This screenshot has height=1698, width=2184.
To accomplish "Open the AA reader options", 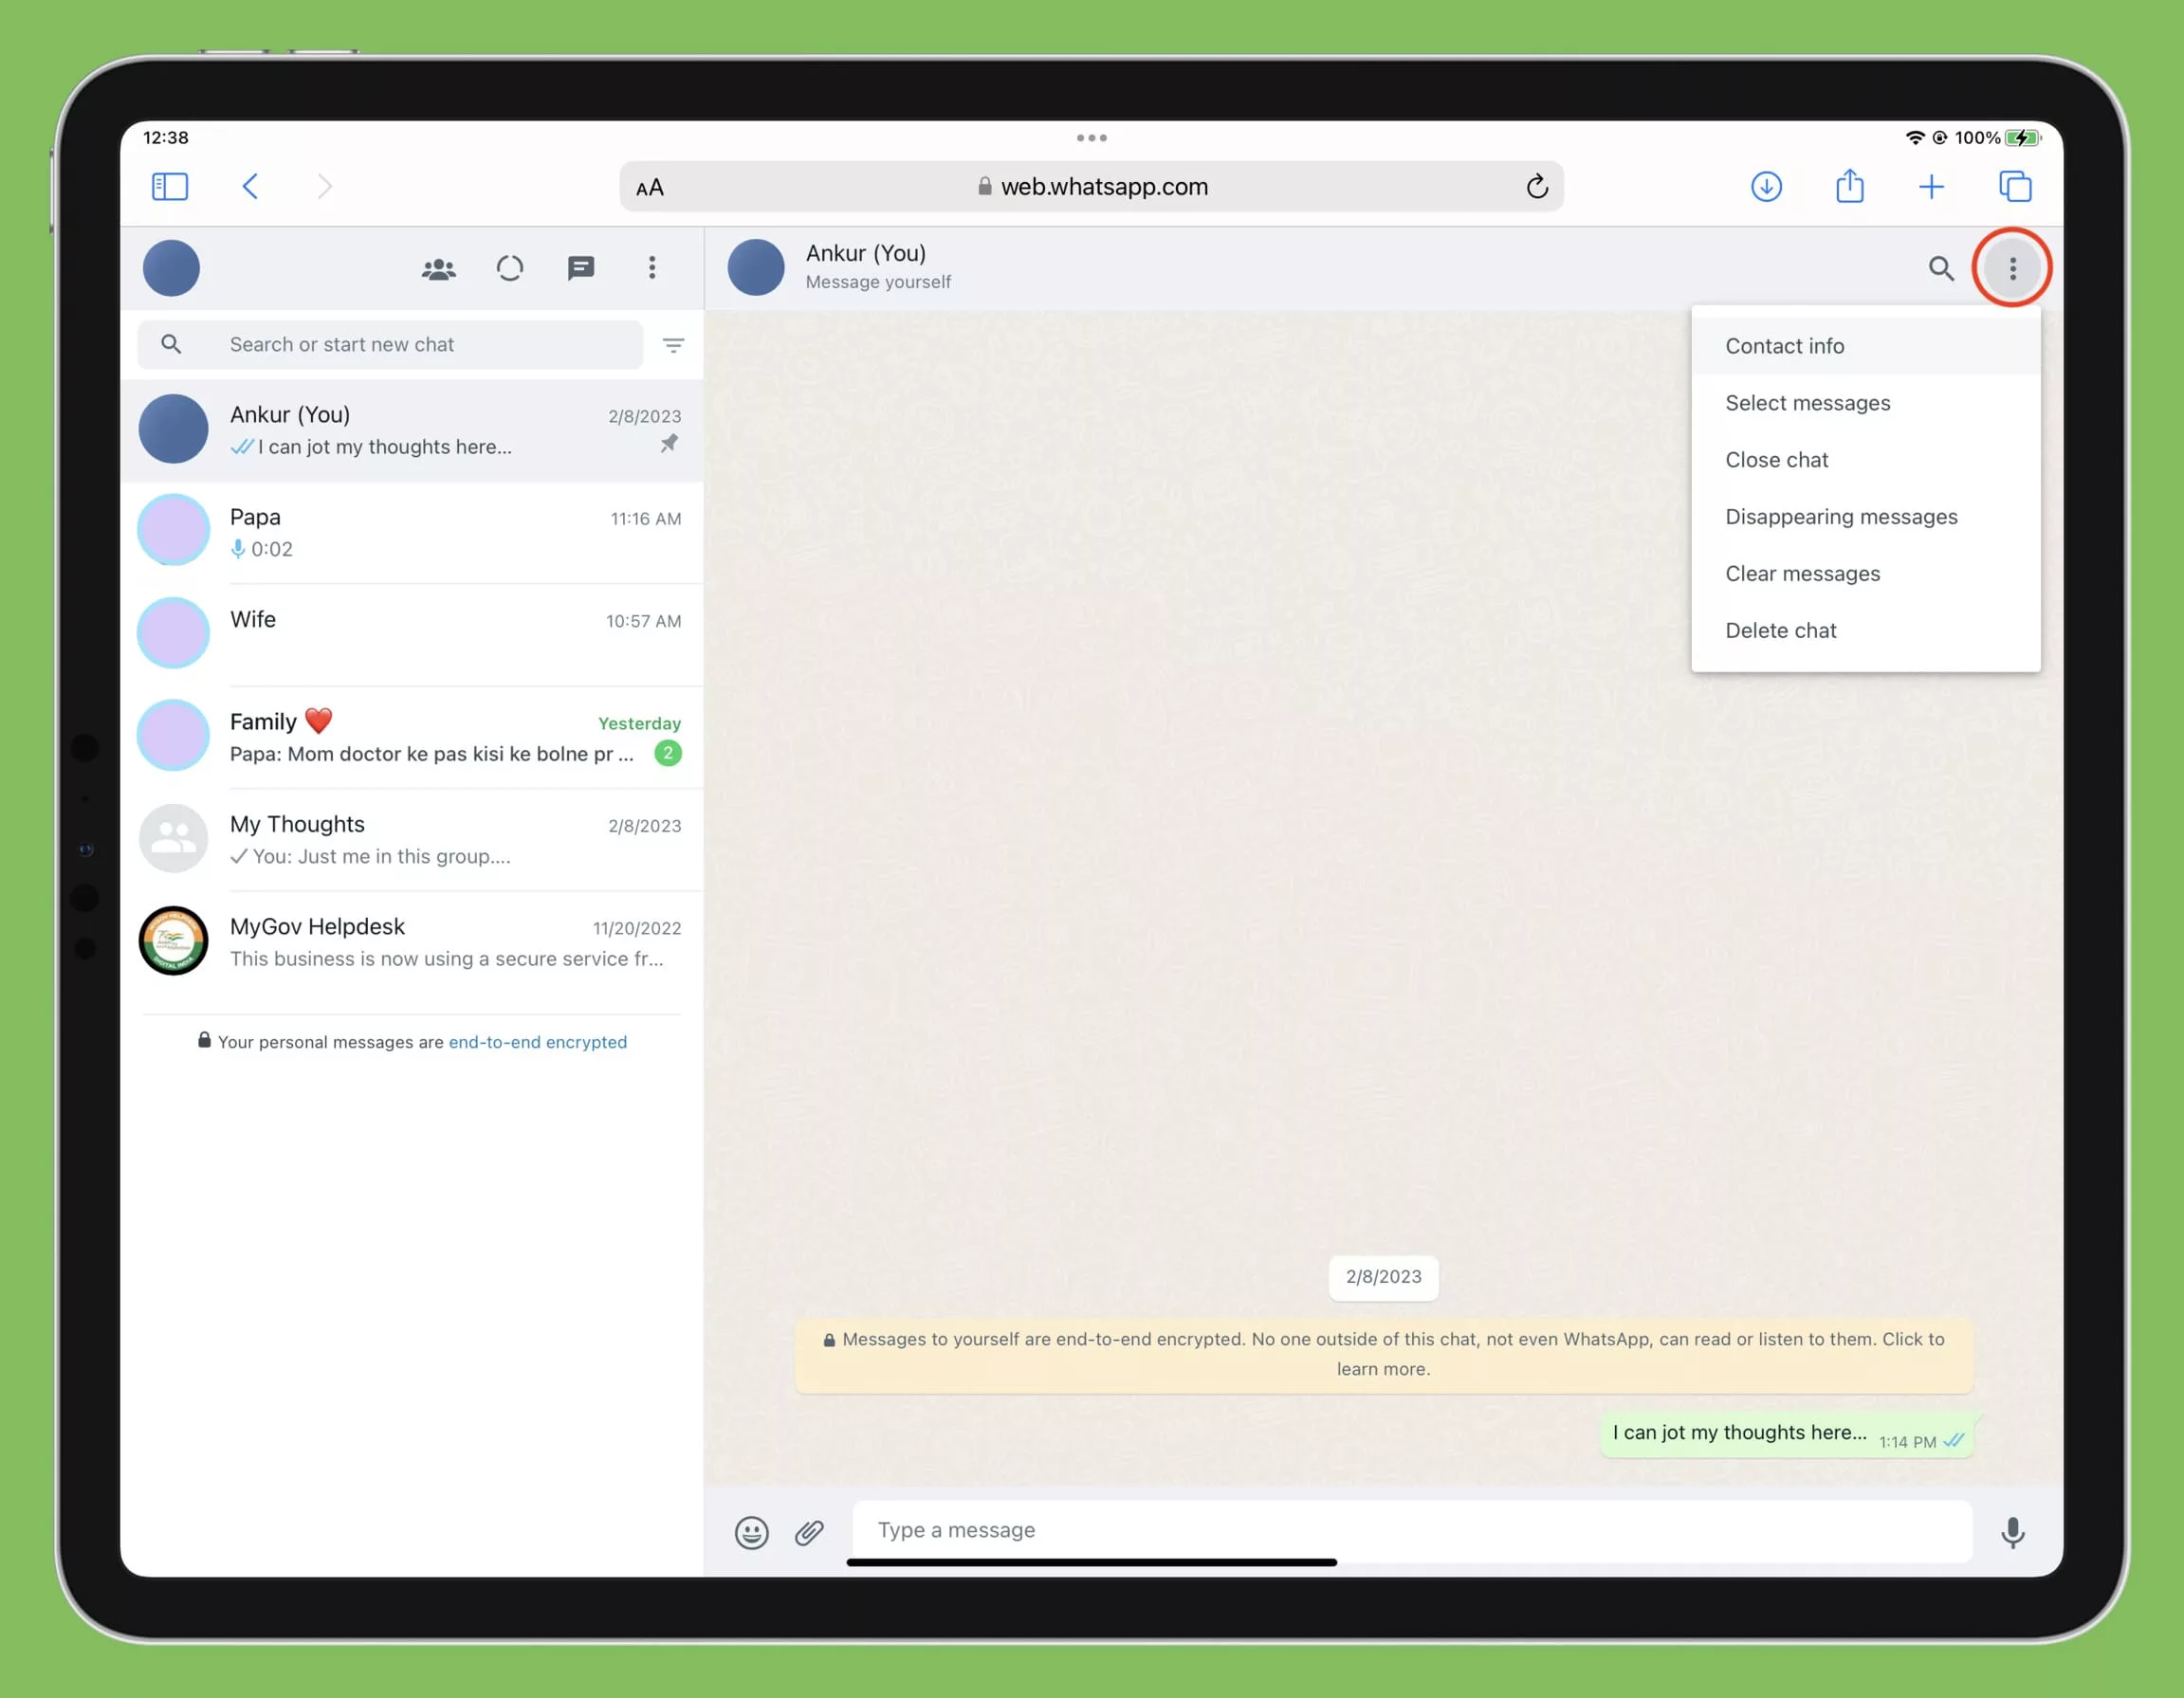I will 650,187.
